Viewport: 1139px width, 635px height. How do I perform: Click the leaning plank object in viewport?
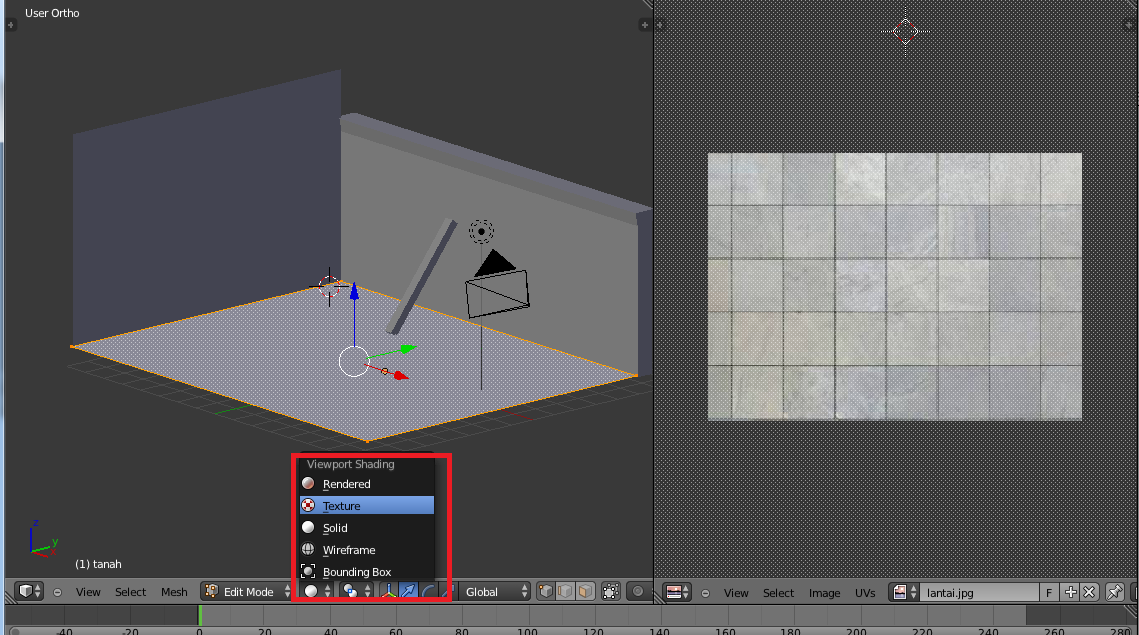pos(422,277)
